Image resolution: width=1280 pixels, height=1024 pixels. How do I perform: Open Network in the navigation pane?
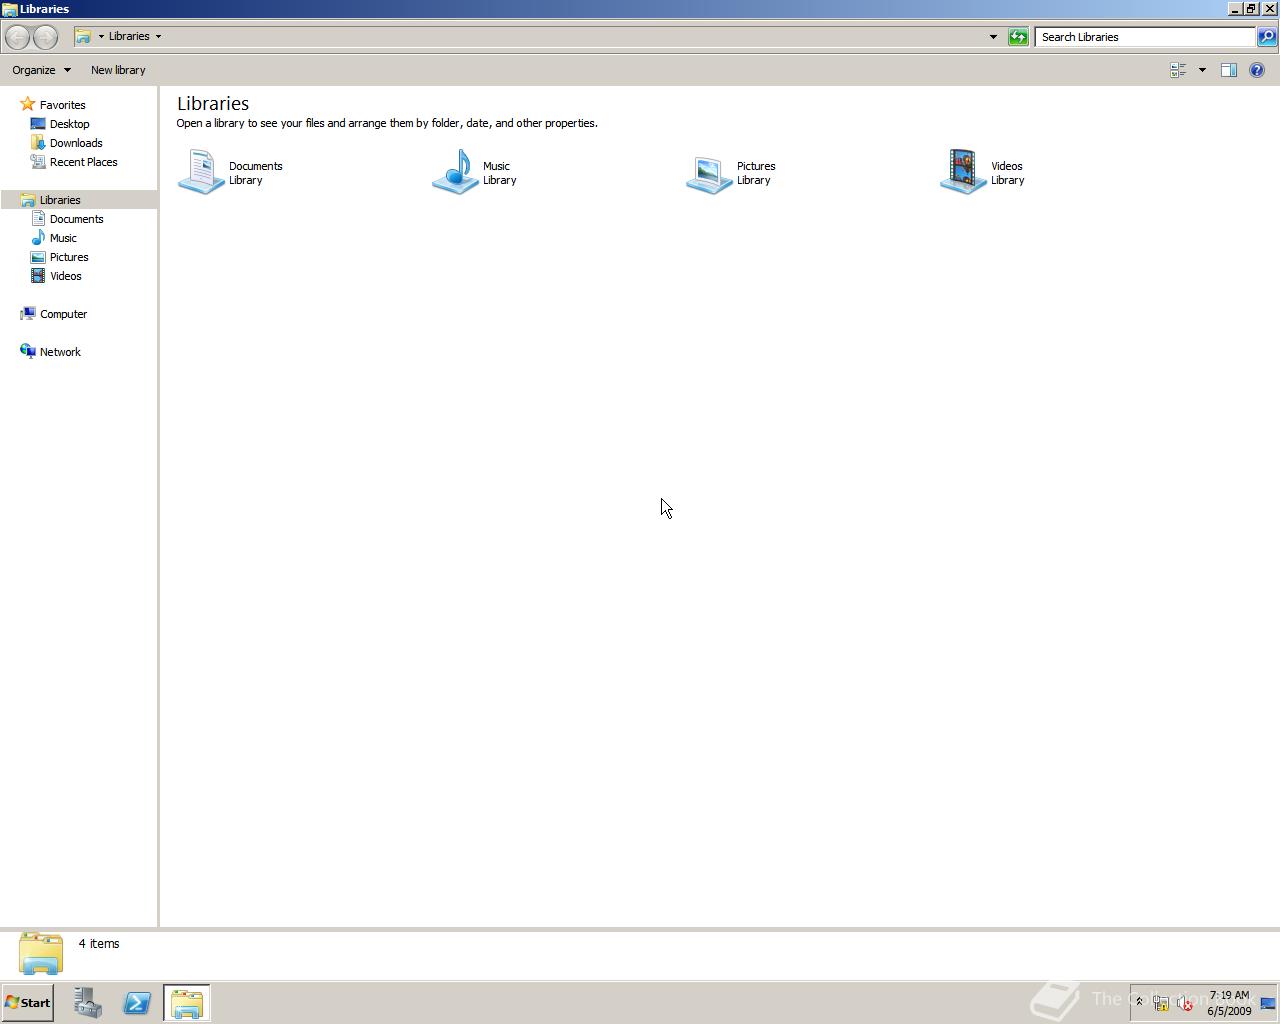click(x=60, y=352)
